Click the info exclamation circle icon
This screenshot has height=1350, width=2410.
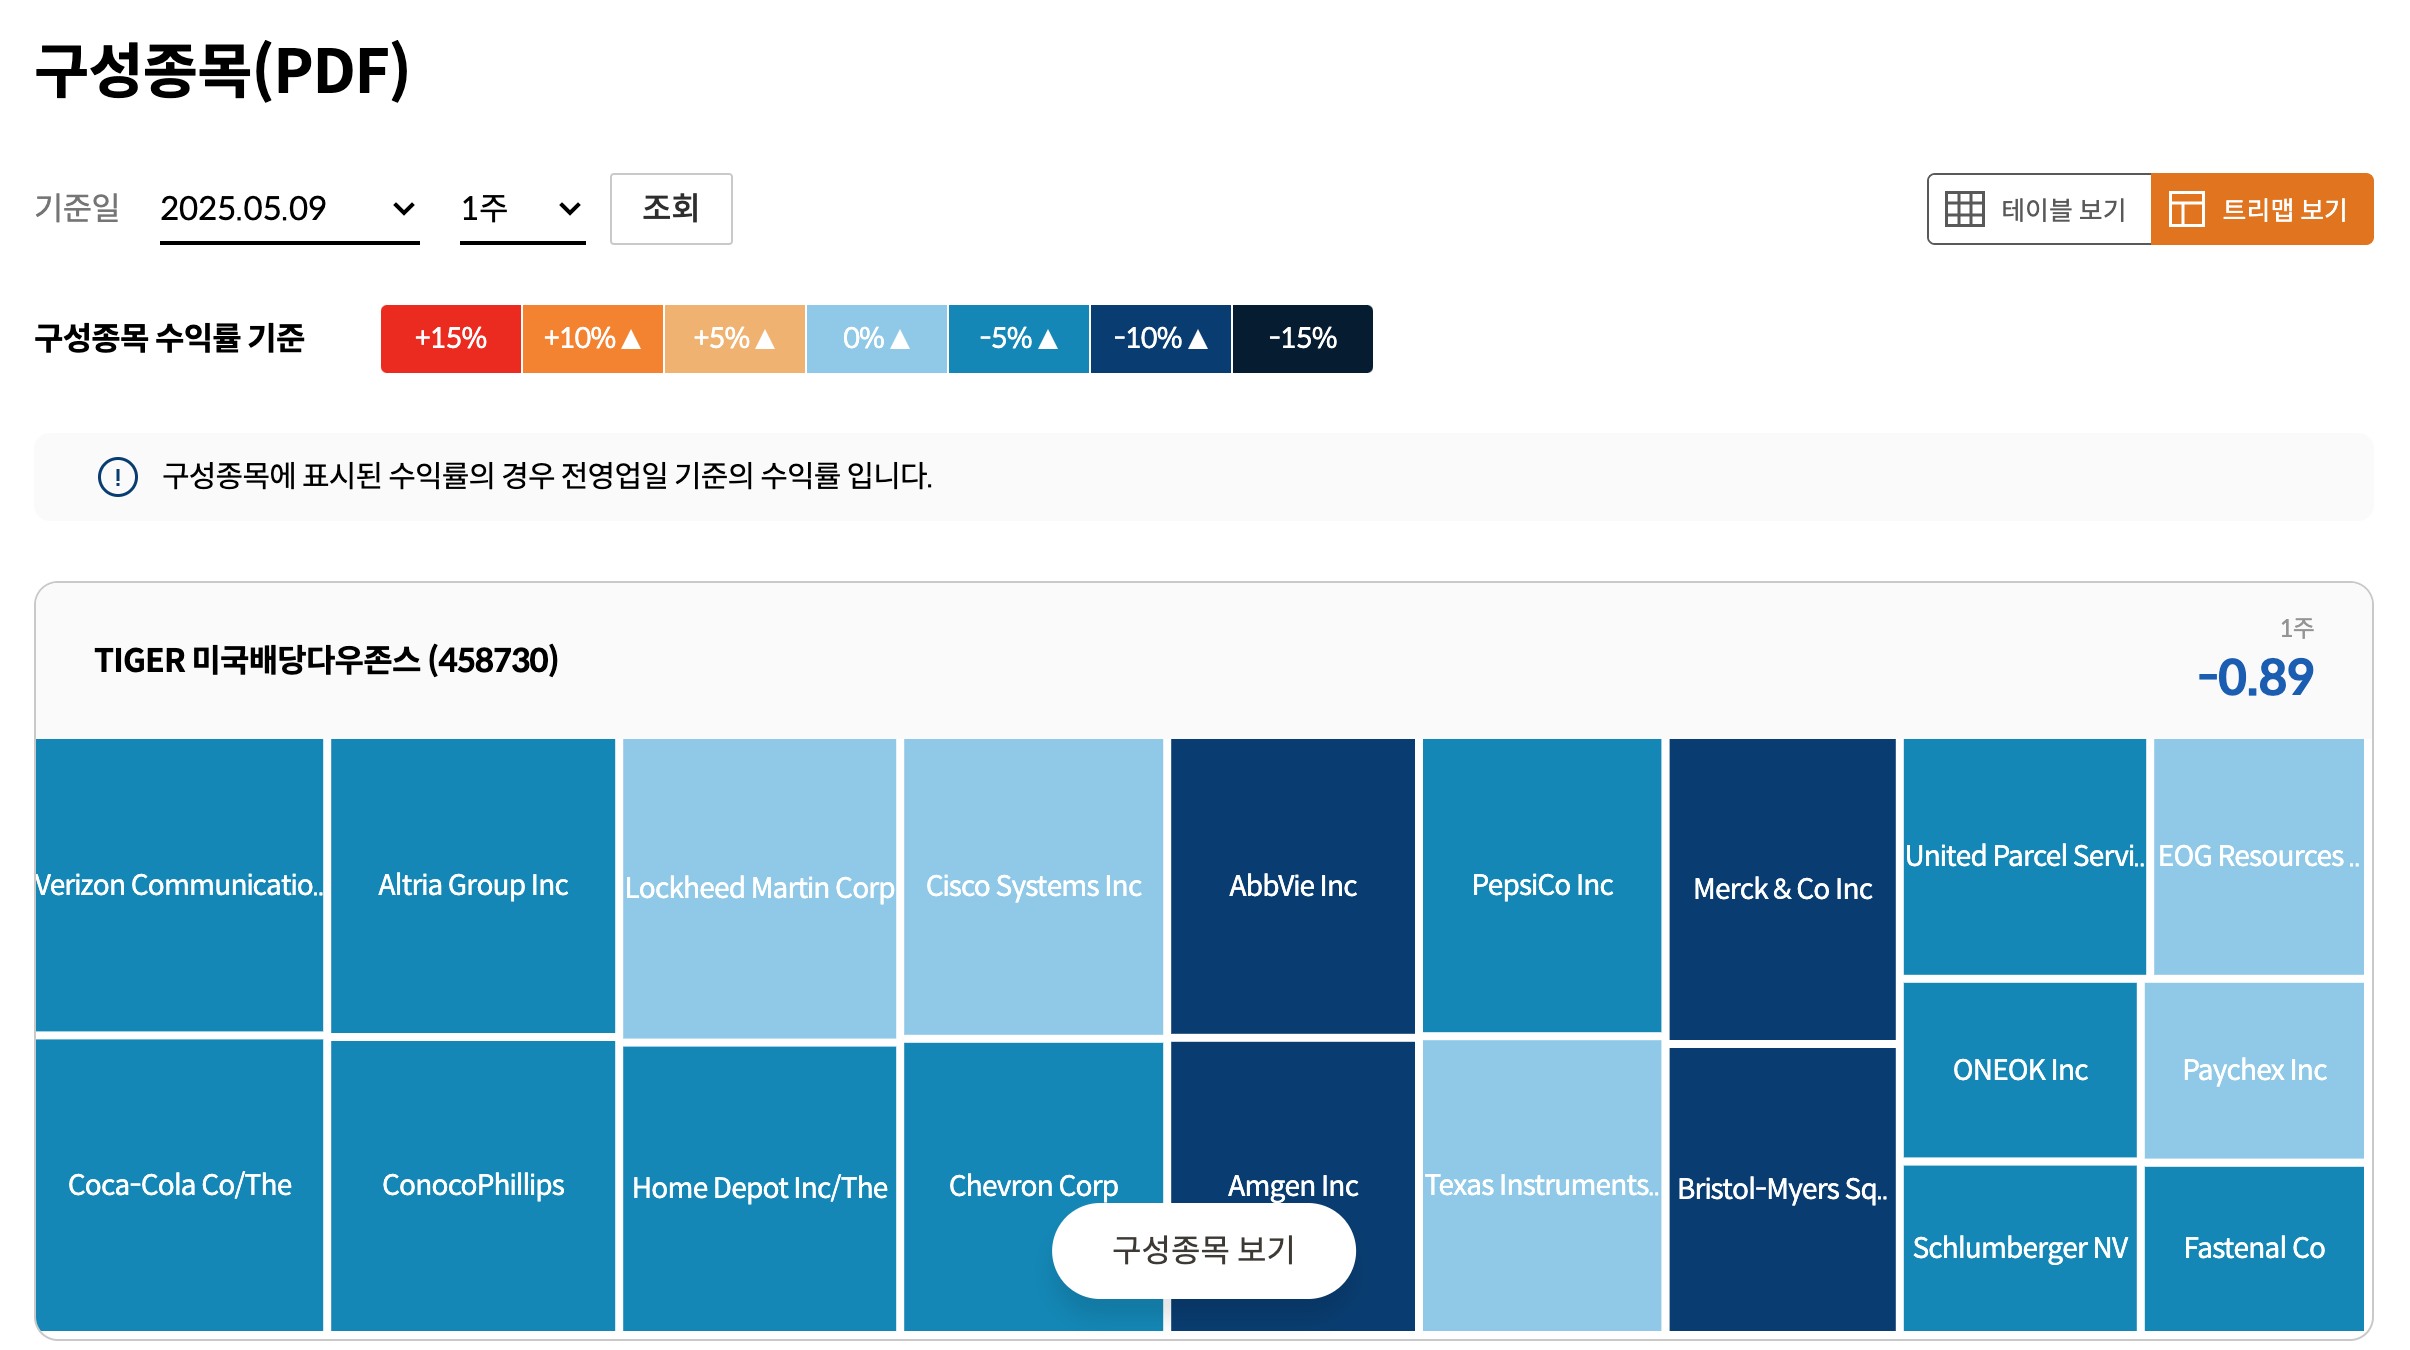pyautogui.click(x=118, y=477)
